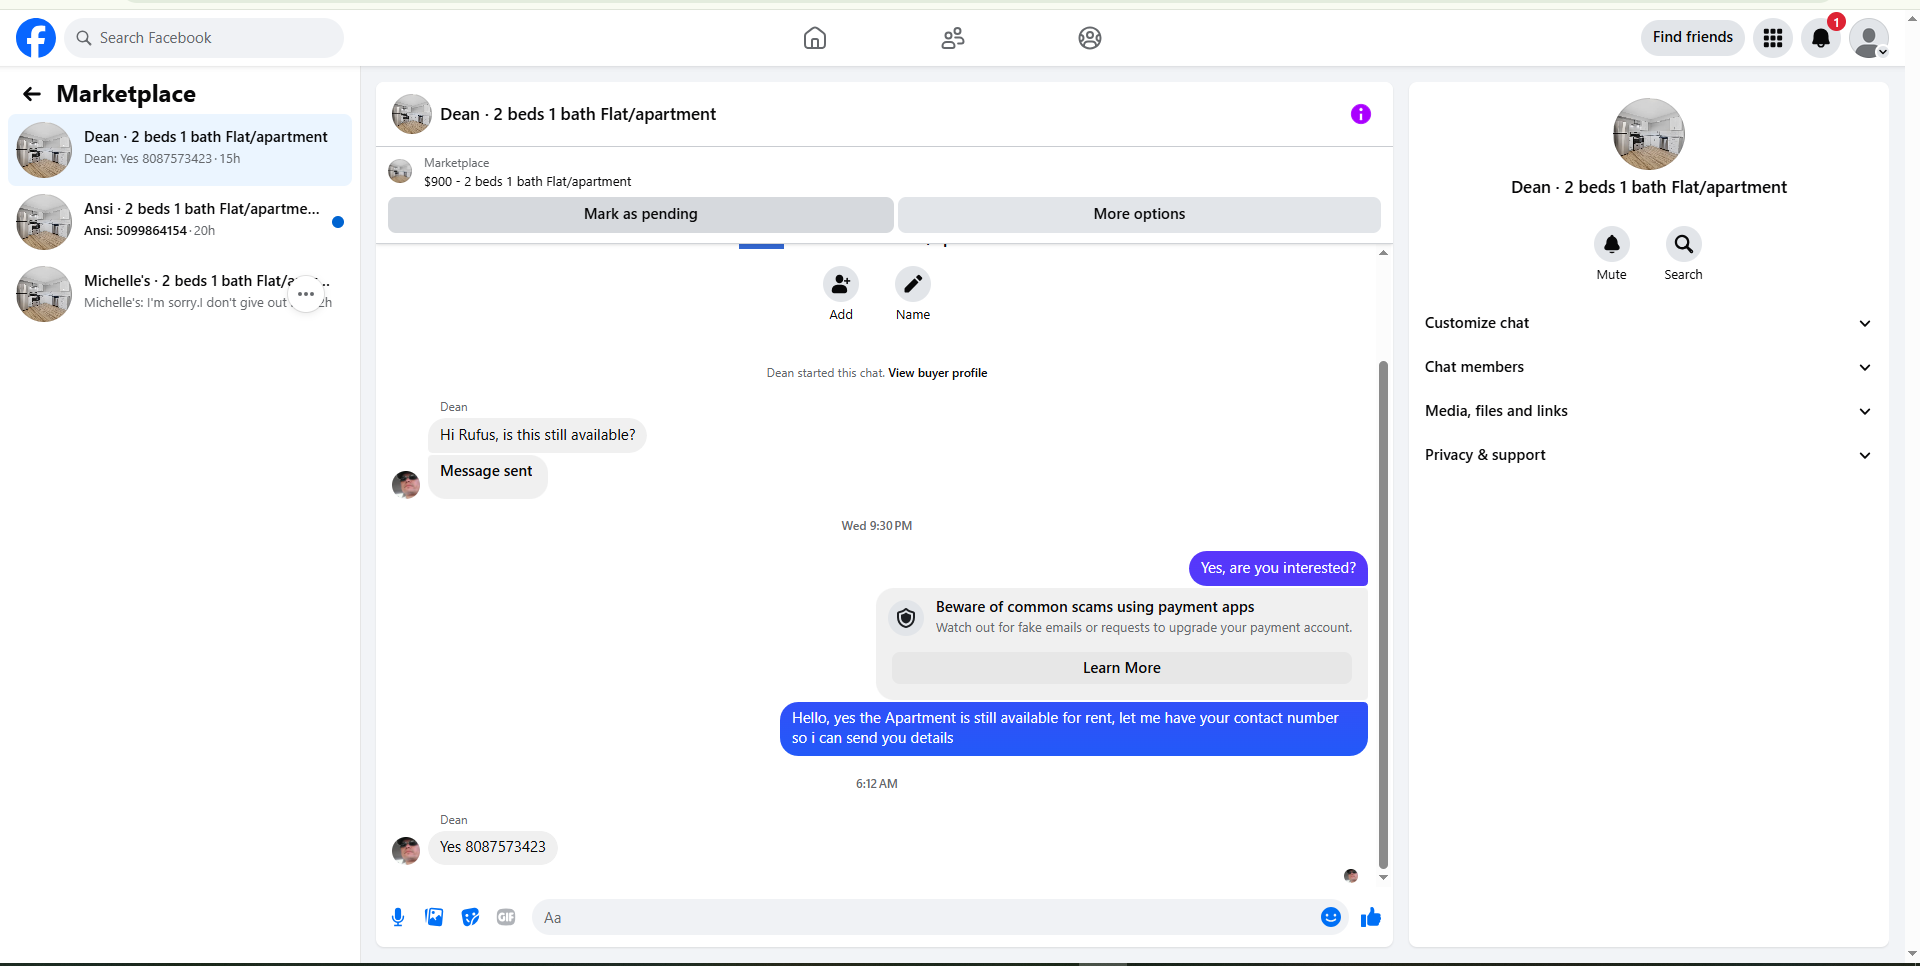Click Dean's avatar beside 'Yes 8087573423'
This screenshot has width=1920, height=966.
tap(406, 851)
